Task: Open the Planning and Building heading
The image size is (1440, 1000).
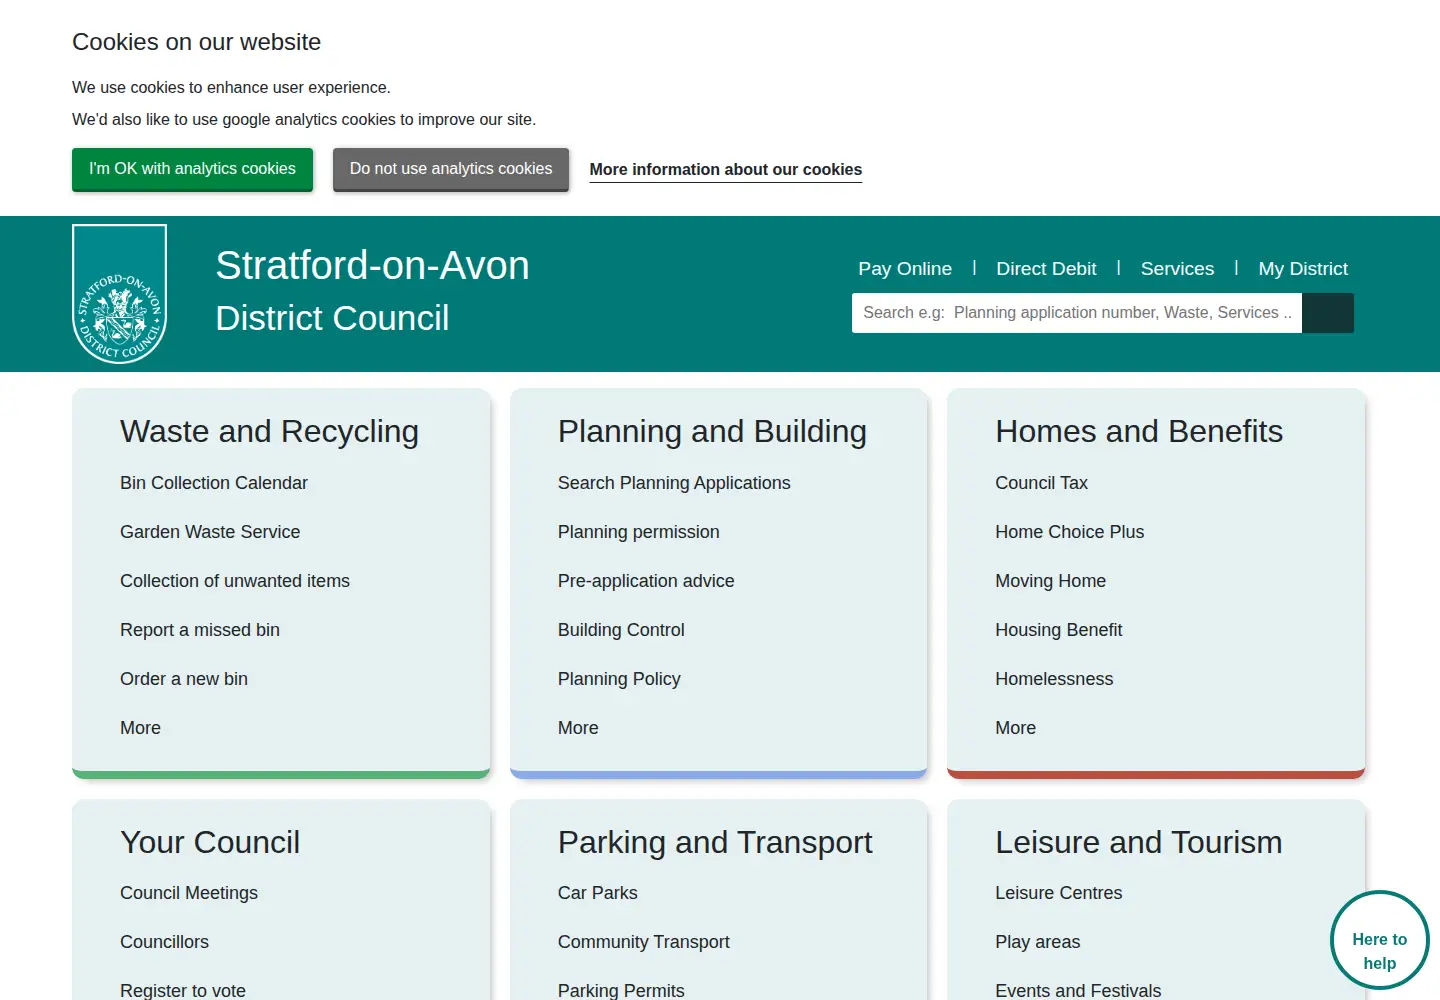Action: tap(712, 431)
